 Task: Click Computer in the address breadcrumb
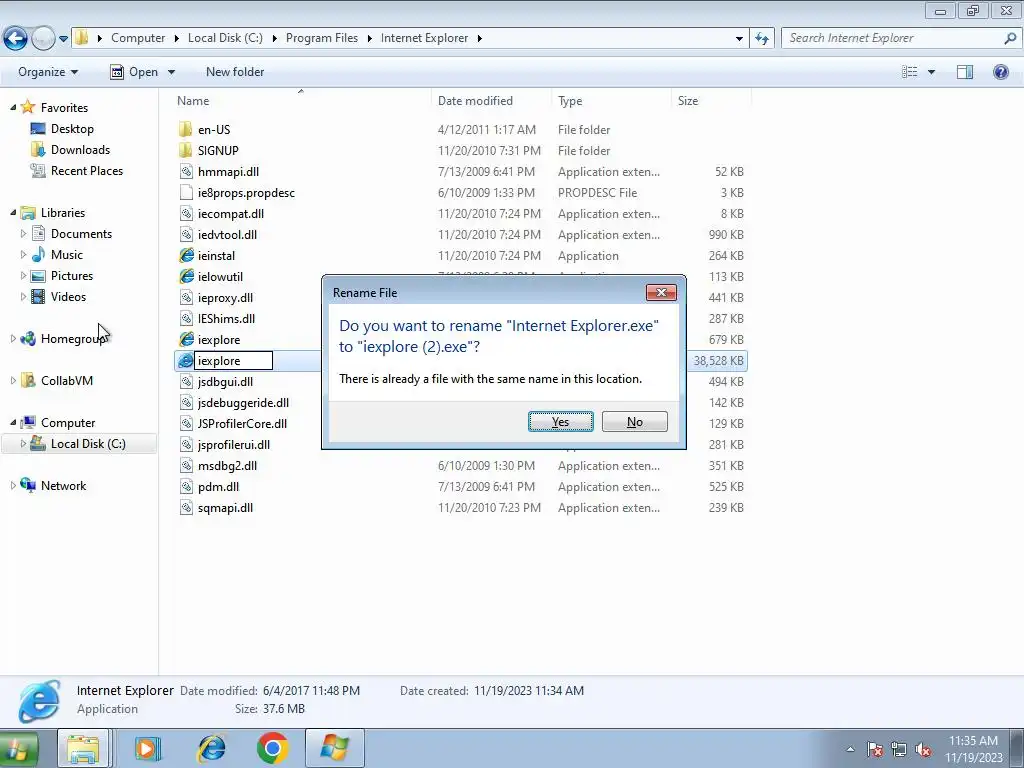pyautogui.click(x=138, y=38)
